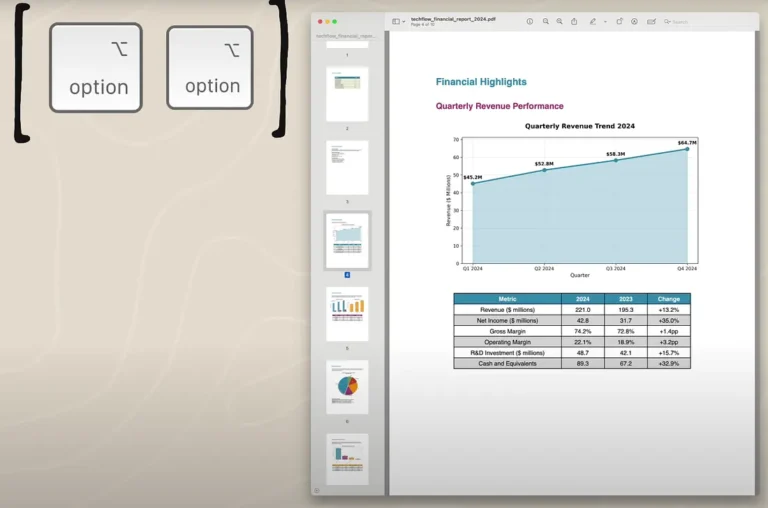Click the 195.3 value in 2023 column

[x=626, y=310]
